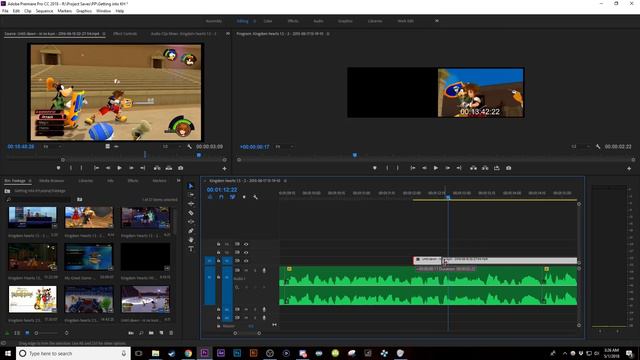Toggle lock on Audio 1 track

click(x=218, y=278)
